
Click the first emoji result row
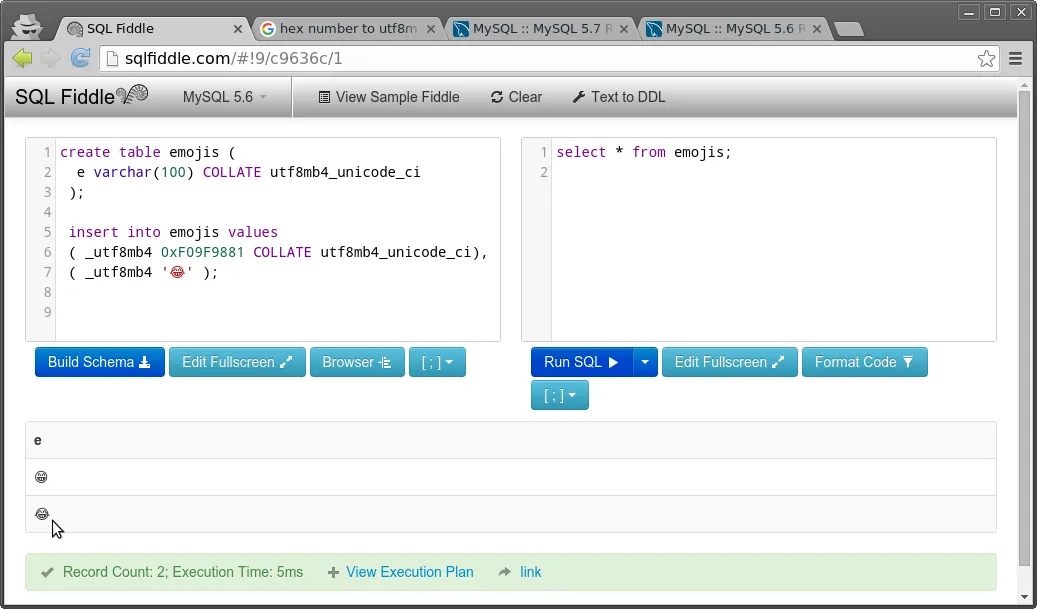511,477
